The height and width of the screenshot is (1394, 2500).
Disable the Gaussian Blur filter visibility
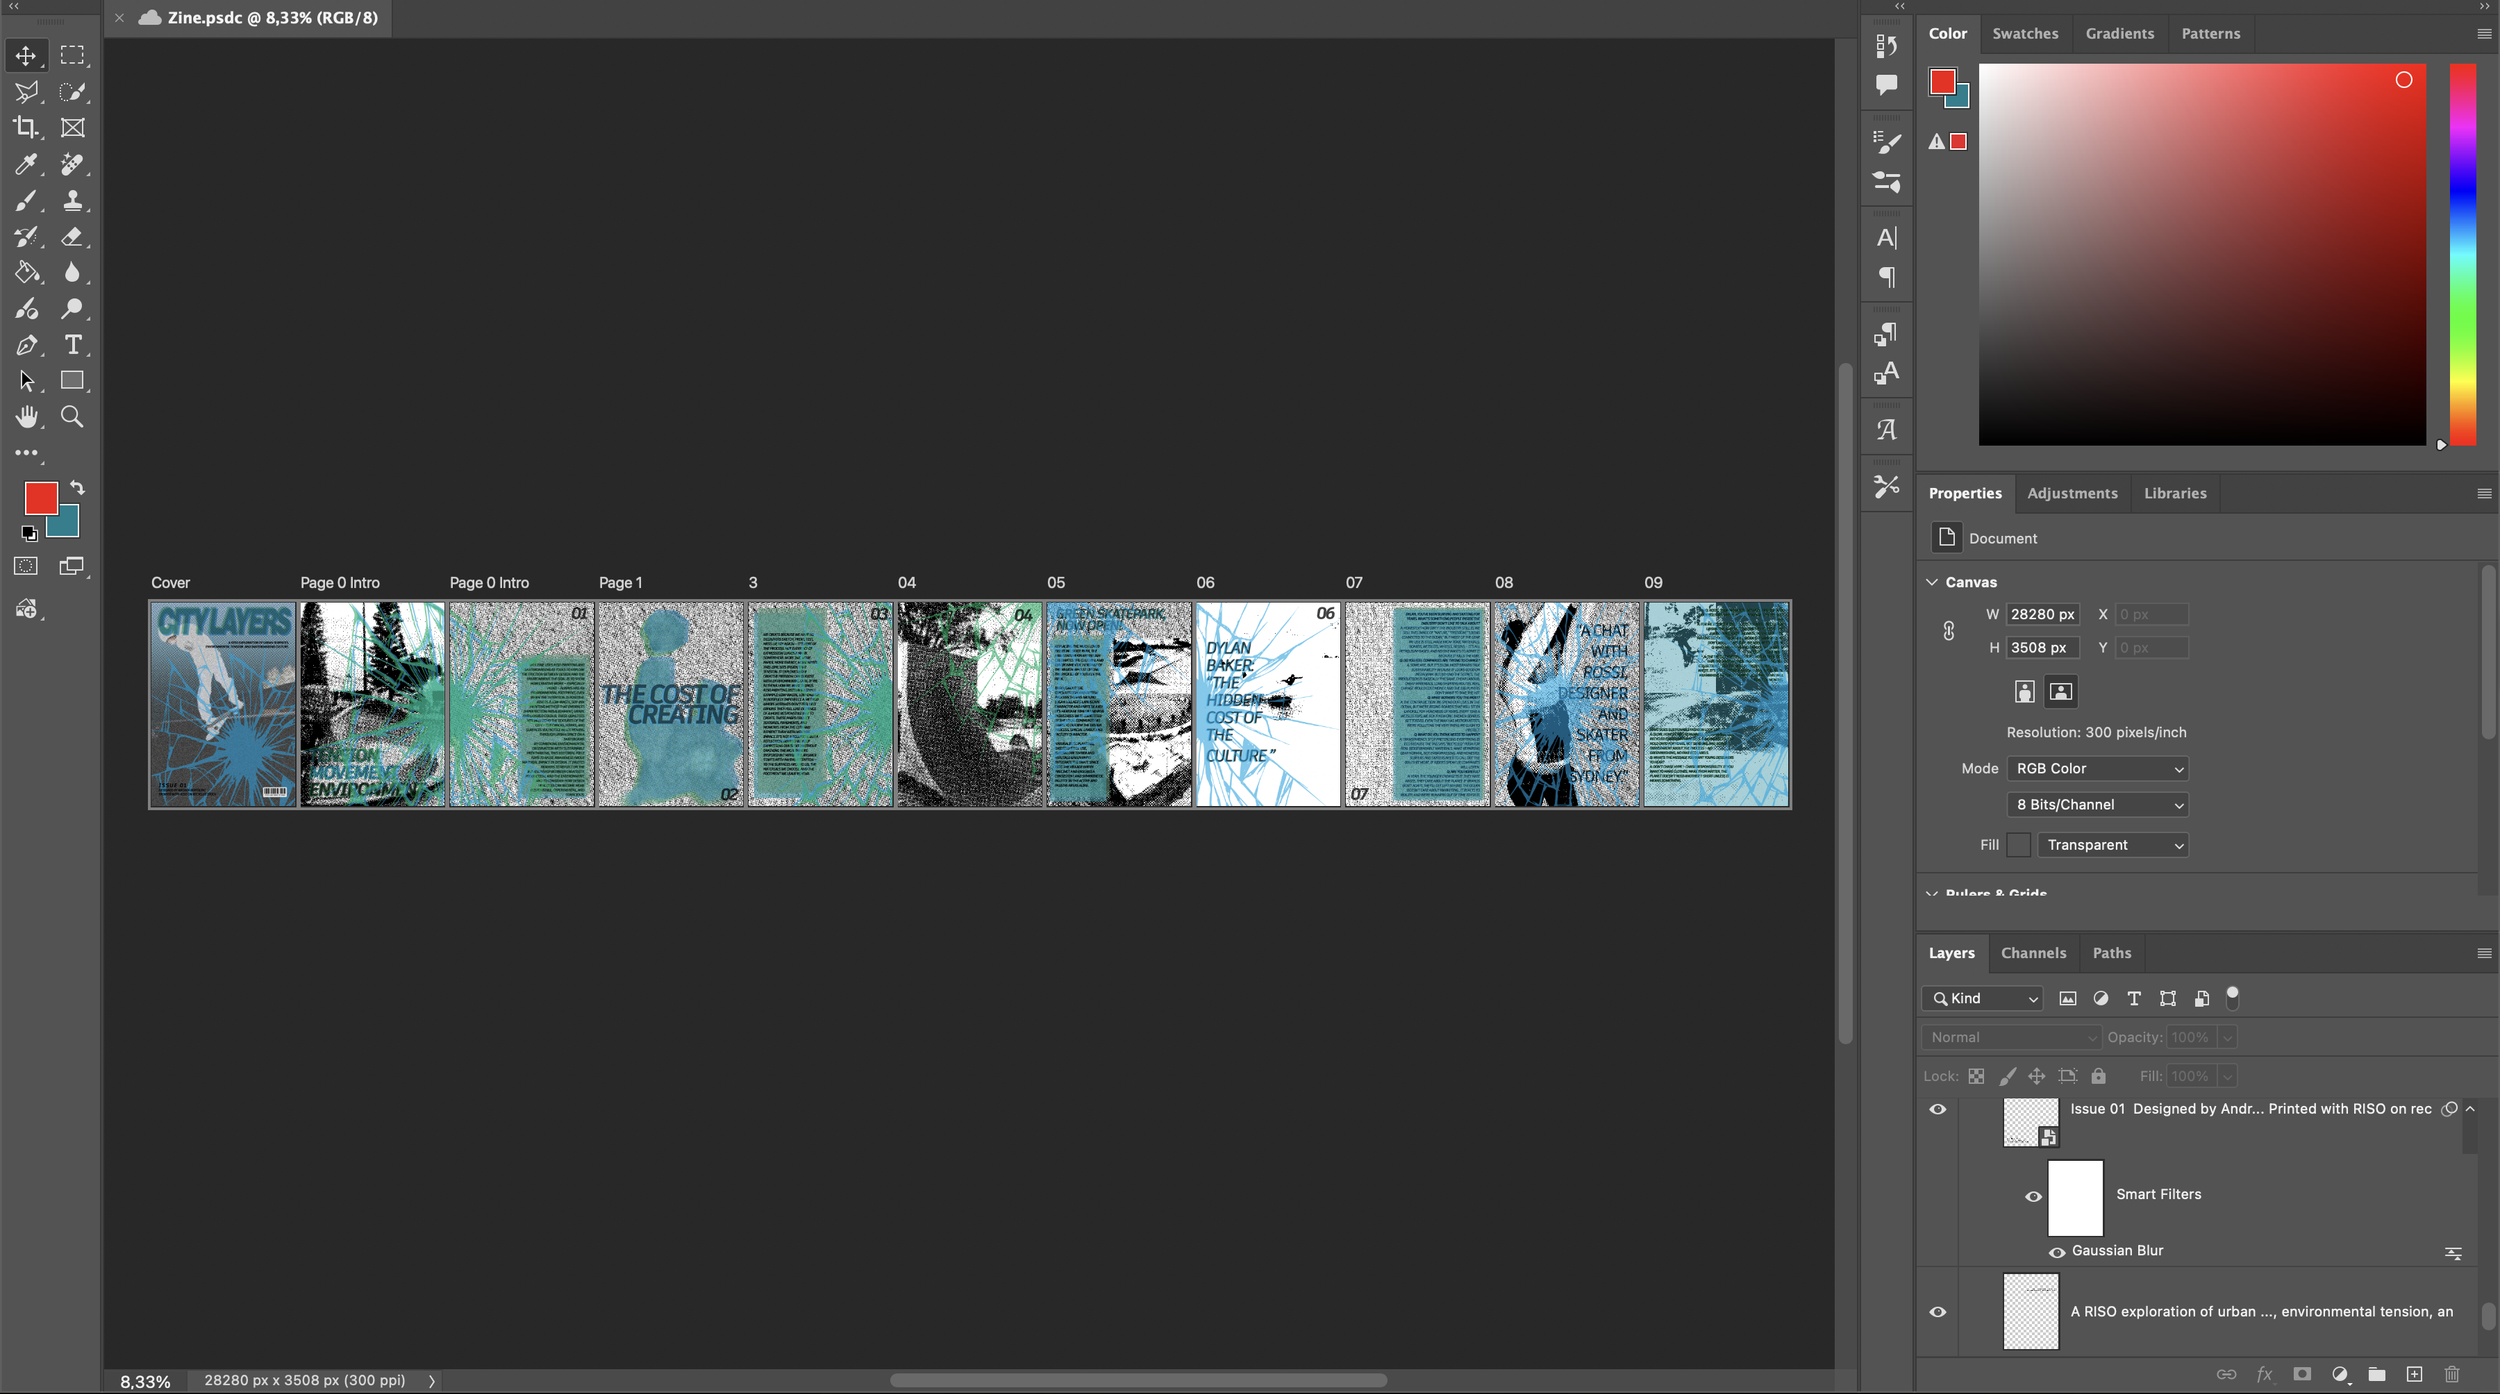2058,1252
